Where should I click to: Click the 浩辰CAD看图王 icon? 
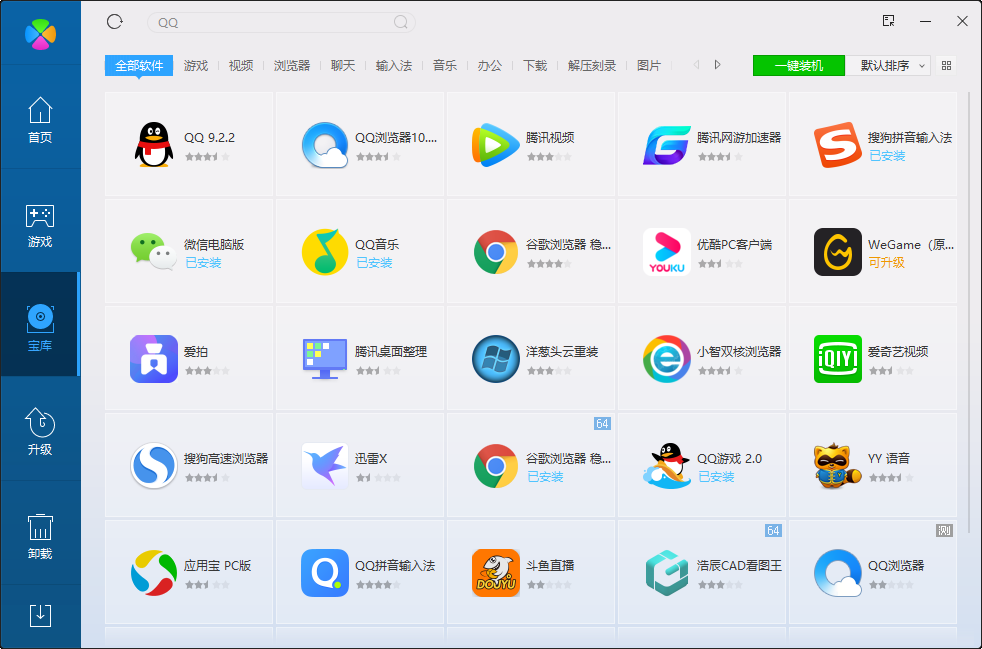666,573
